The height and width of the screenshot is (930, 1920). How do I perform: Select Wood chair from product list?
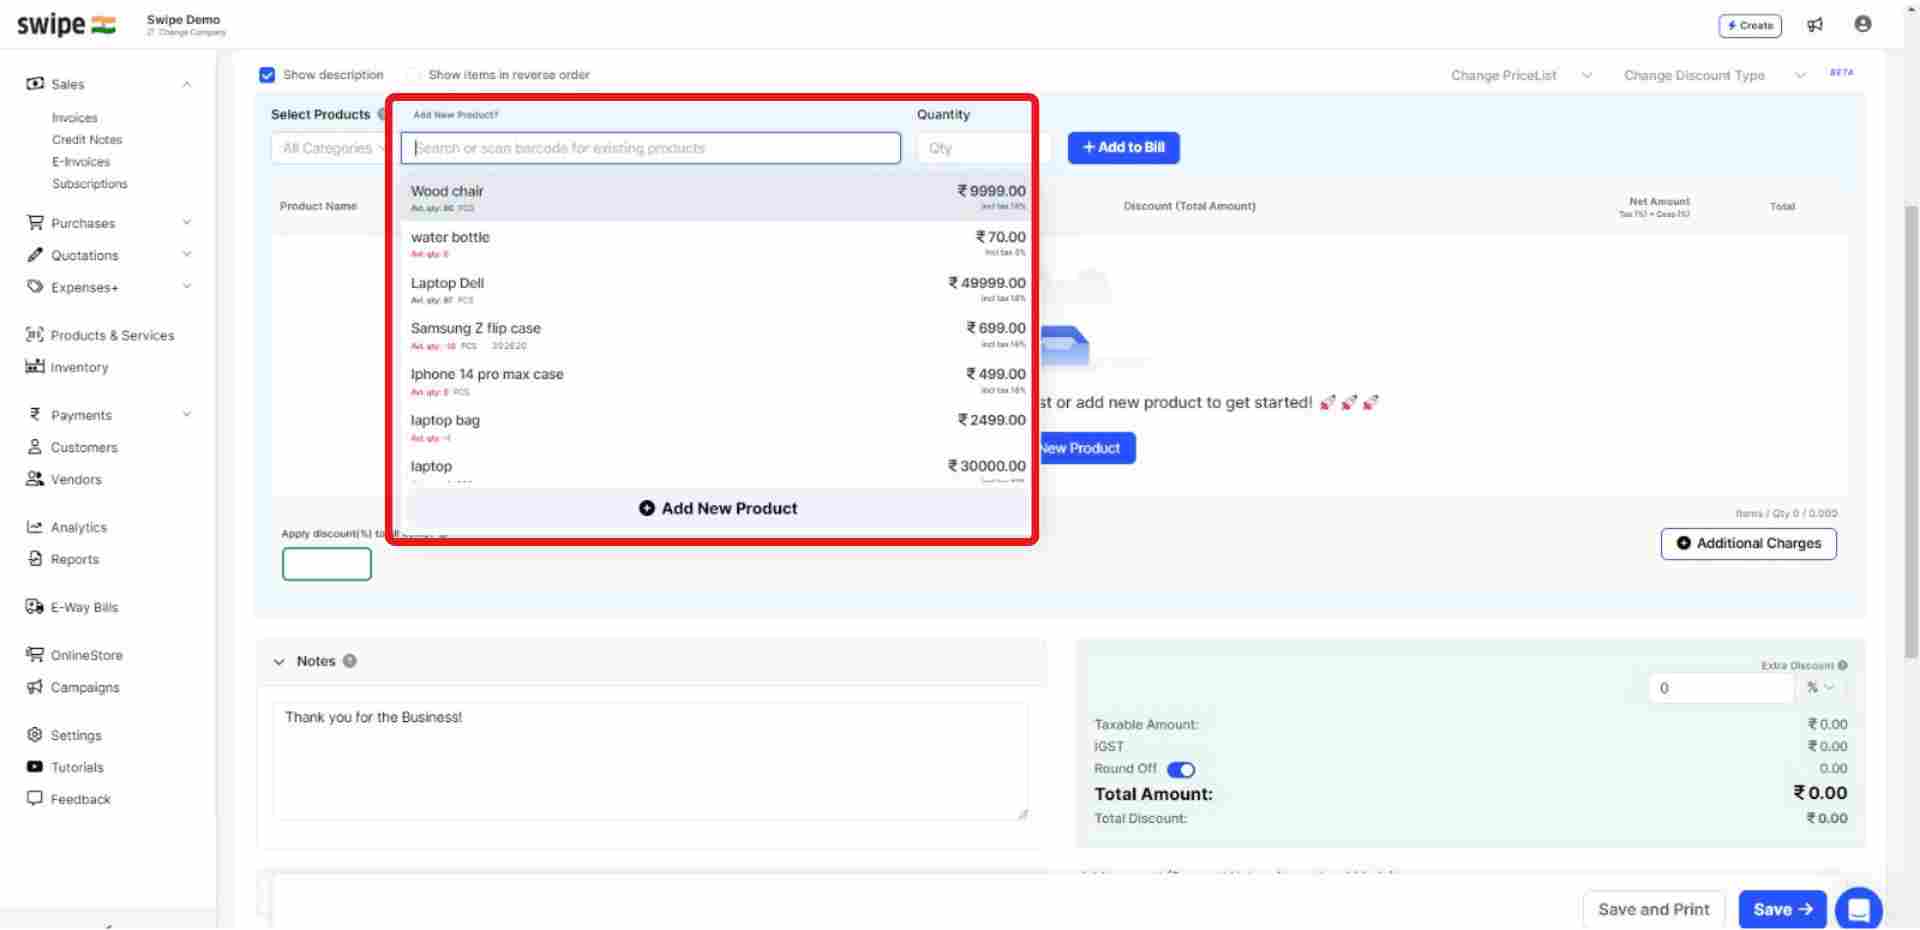pyautogui.click(x=717, y=197)
